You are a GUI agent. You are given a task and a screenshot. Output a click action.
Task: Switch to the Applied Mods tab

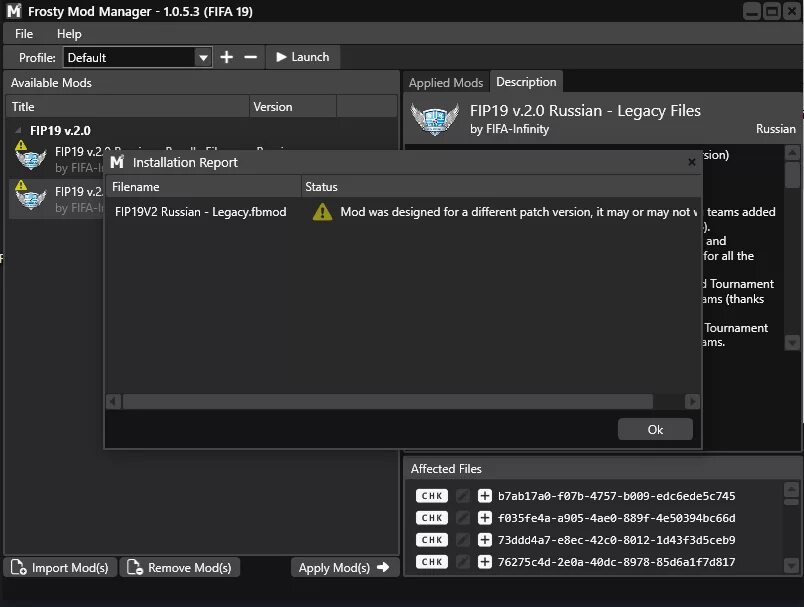click(x=446, y=83)
